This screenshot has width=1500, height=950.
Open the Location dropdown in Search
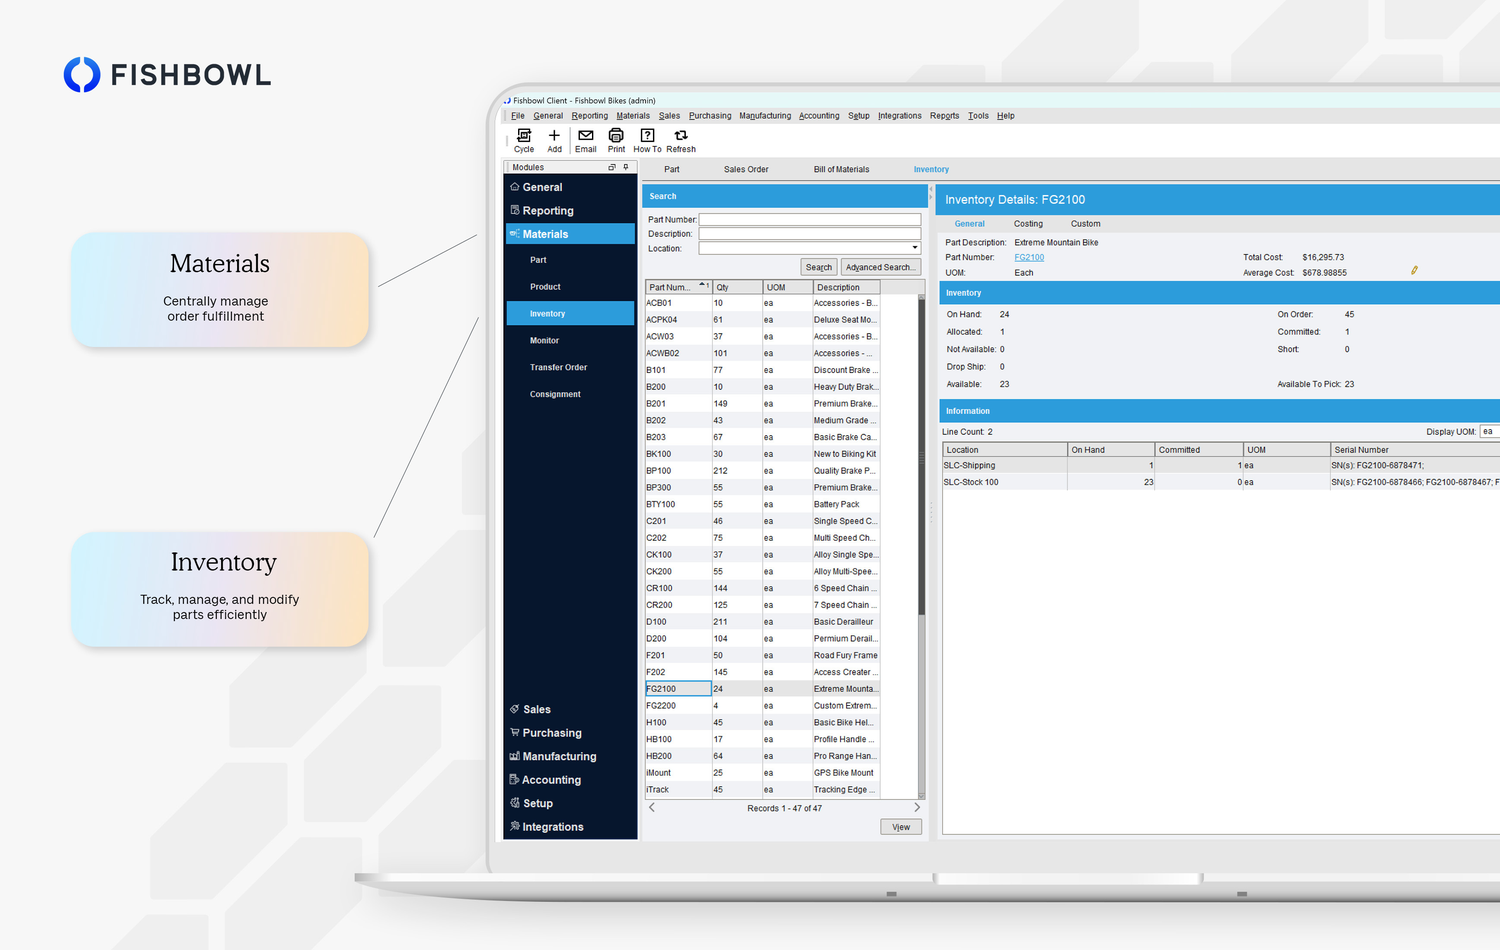[x=914, y=248]
